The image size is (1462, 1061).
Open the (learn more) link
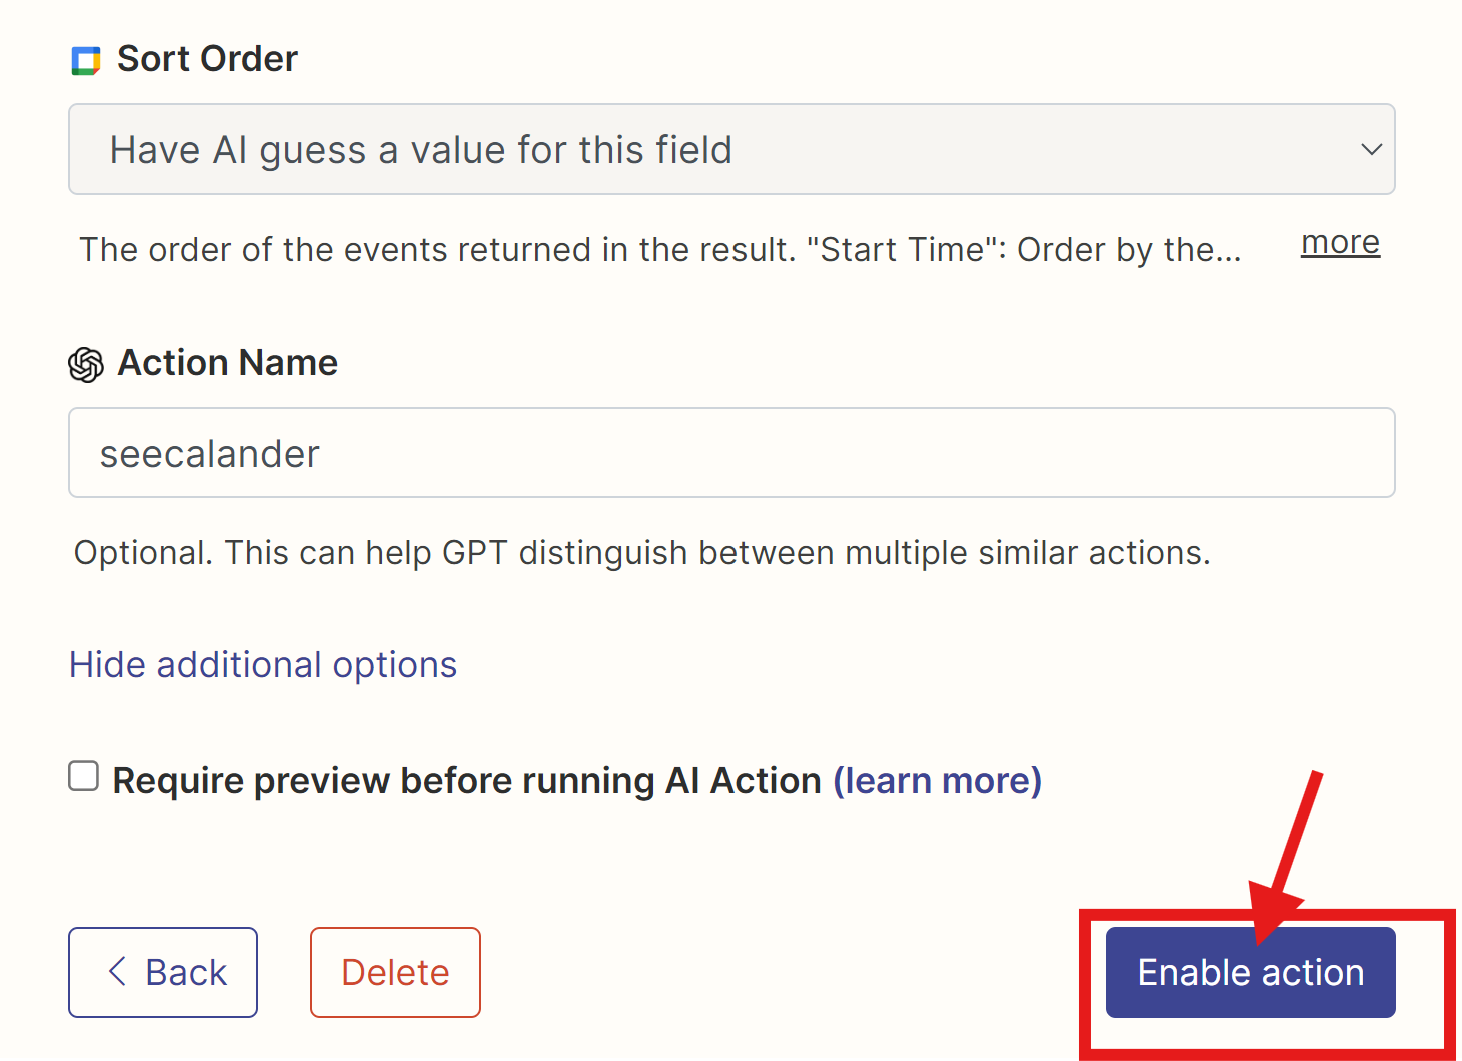938,780
